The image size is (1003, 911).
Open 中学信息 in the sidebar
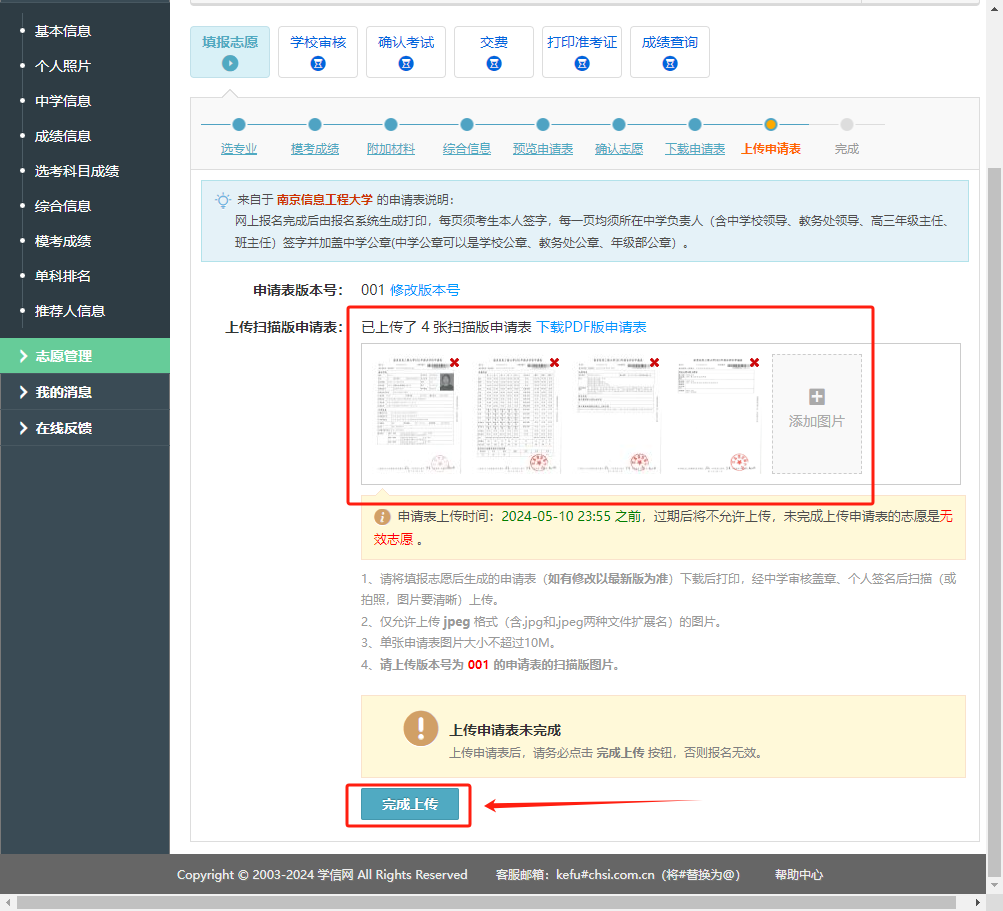[63, 101]
